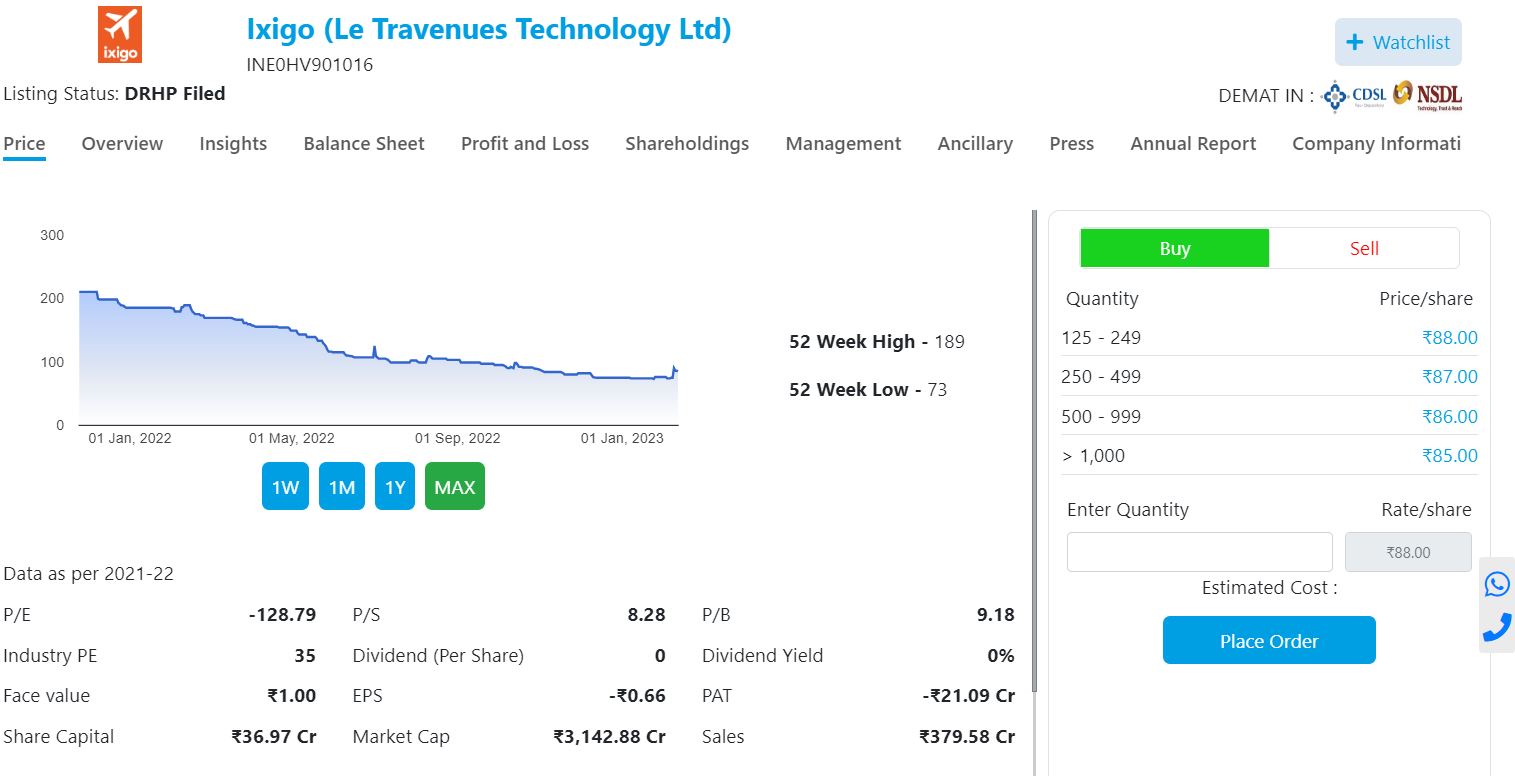Click the 01 Jan, 2023 chart axis label
This screenshot has width=1515, height=776.
coord(622,438)
